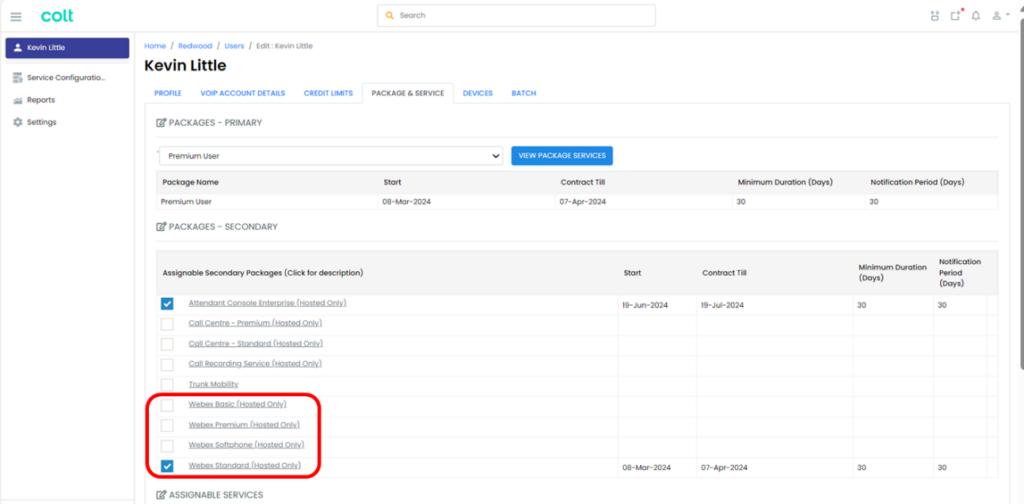Check Webex Softphone checkbox

[x=167, y=445]
